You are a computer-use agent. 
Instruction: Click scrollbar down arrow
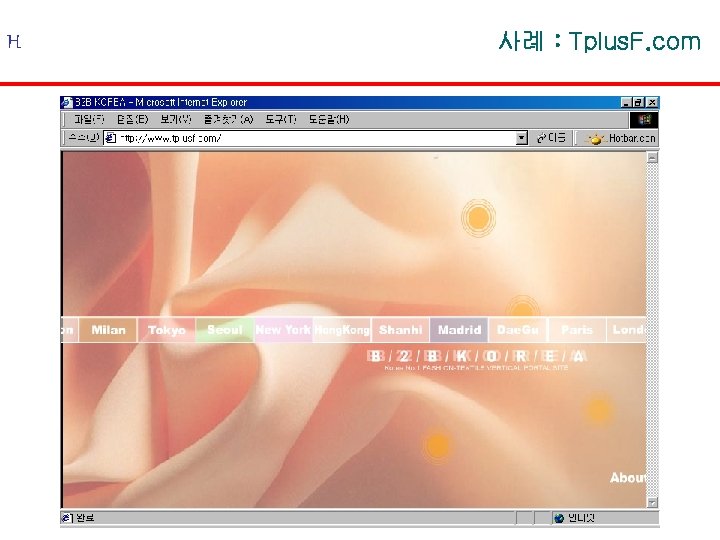[x=652, y=502]
